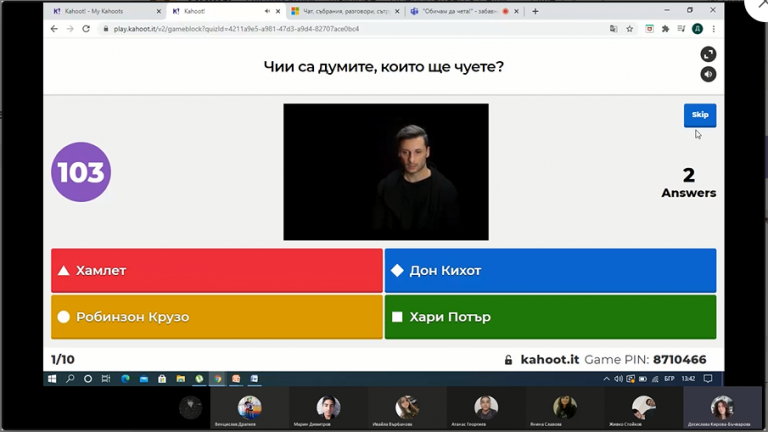Click the purple countdown timer circle
768x432 pixels.
(x=81, y=172)
